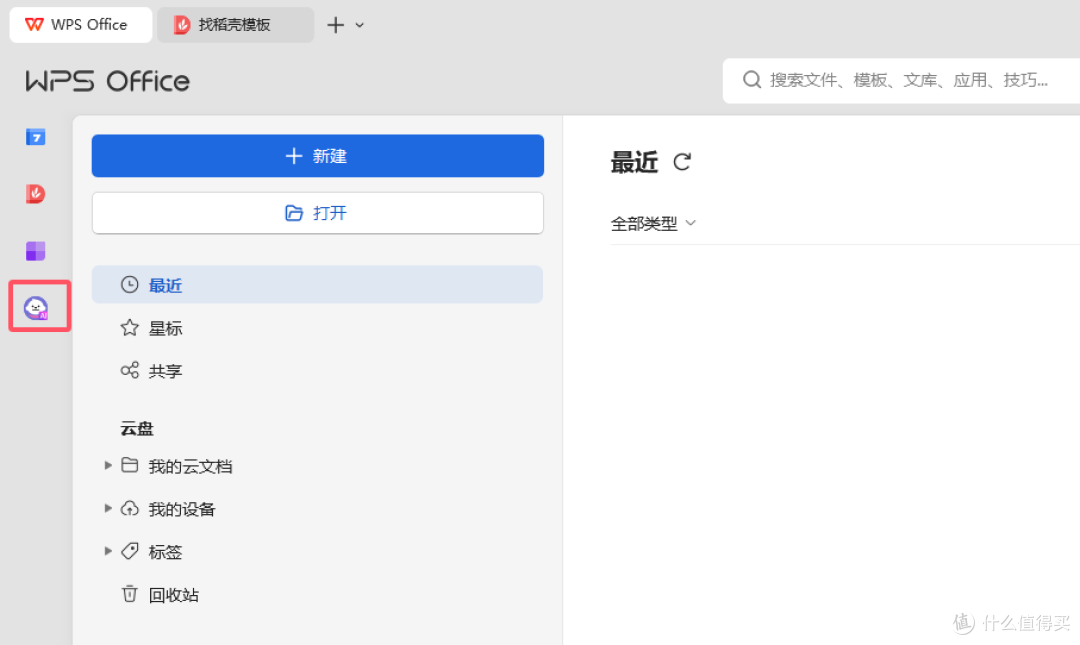Switch to the WPS Office tab
The image size is (1080, 645).
click(x=81, y=25)
